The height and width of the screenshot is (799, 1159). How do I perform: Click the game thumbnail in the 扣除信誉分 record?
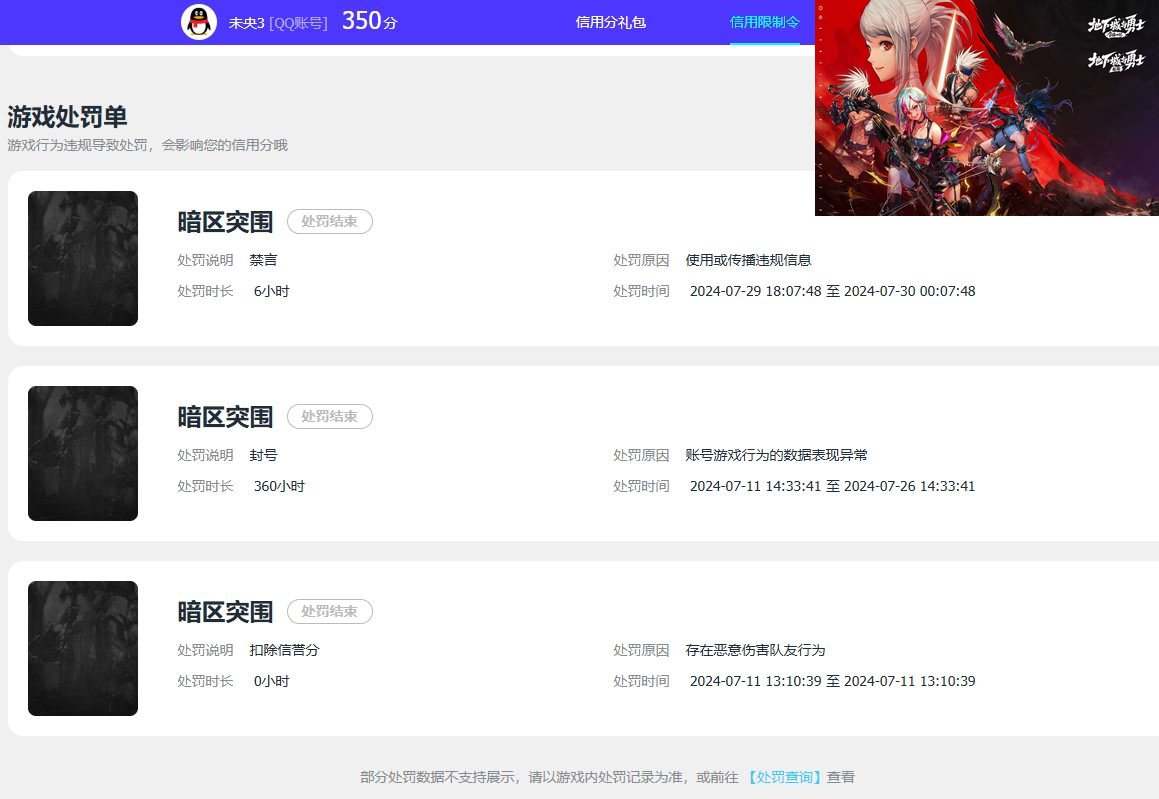pyautogui.click(x=83, y=648)
